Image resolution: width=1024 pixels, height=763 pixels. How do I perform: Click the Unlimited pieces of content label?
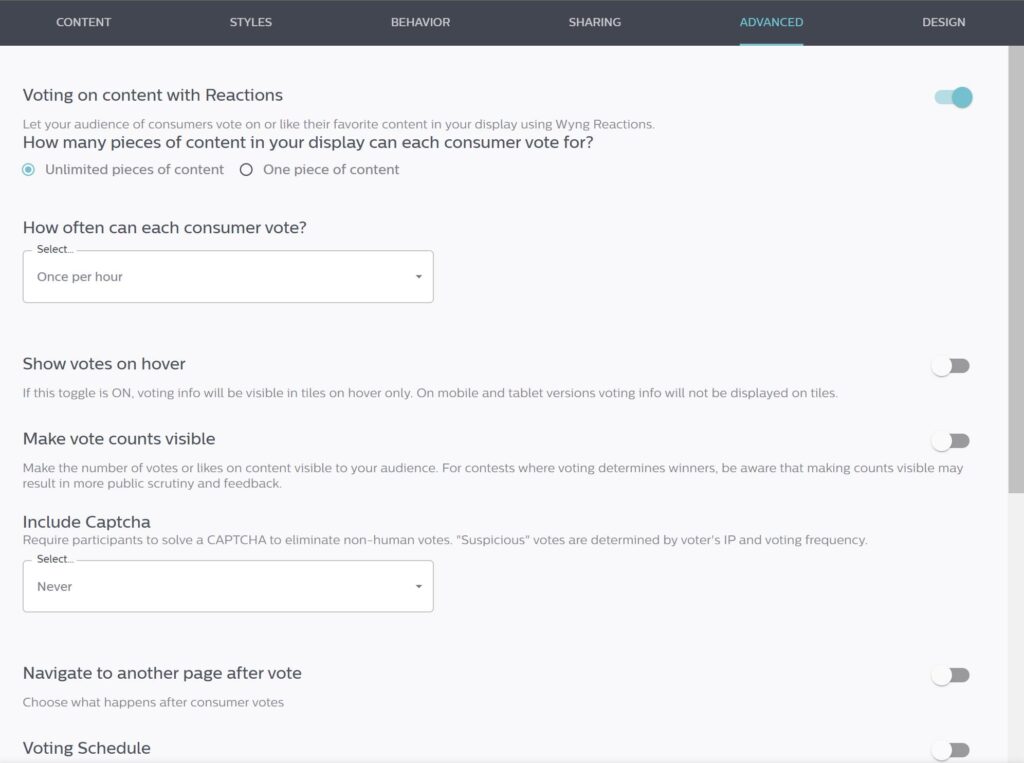pos(135,170)
